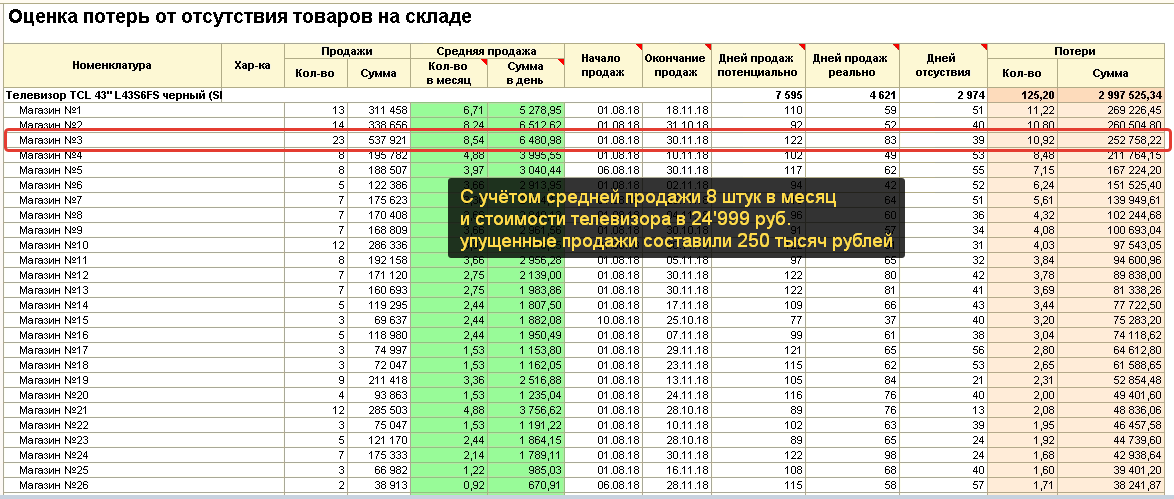The height and width of the screenshot is (499, 1174).
Task: Click sales sum 188 507 for Магазин №5
Action: 387,170
